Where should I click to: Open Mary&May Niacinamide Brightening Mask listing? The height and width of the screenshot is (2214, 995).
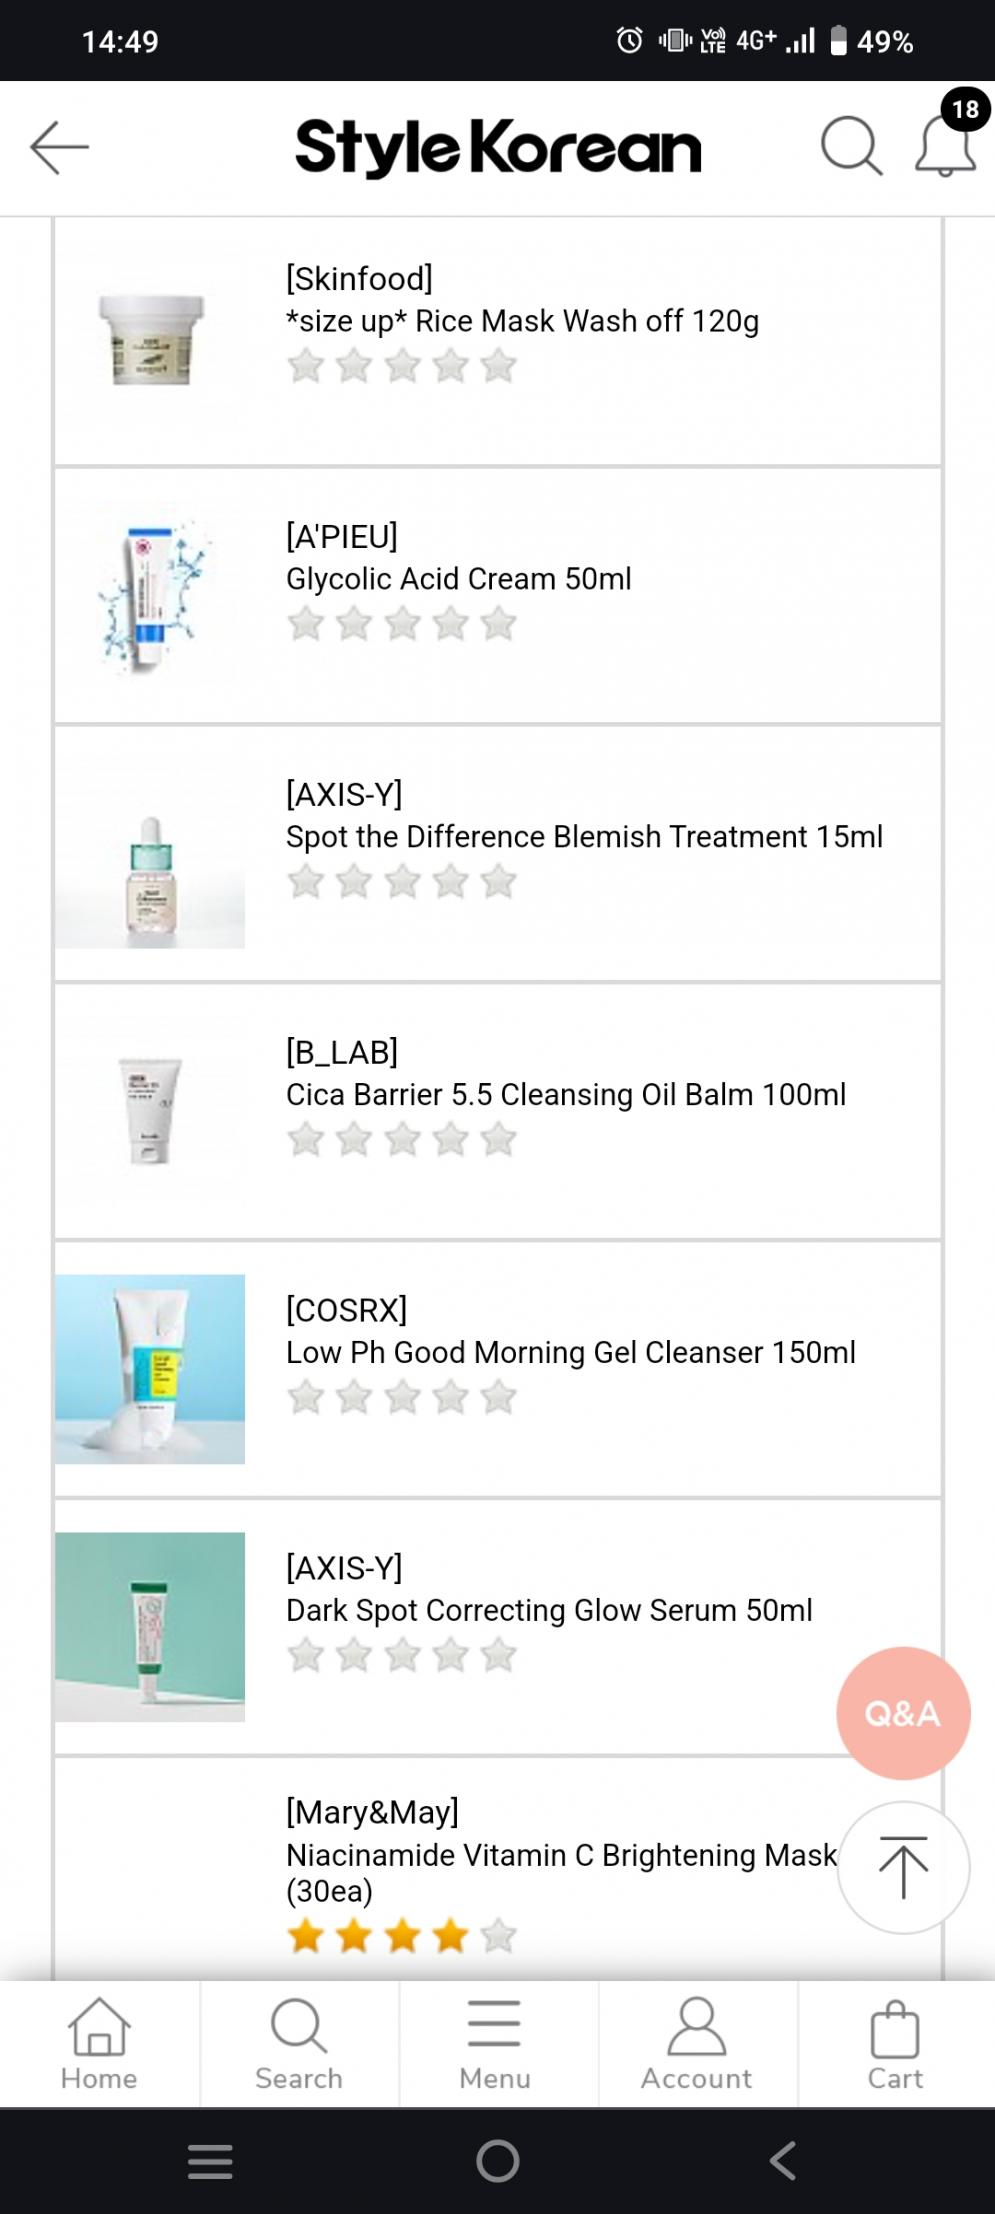560,1855
